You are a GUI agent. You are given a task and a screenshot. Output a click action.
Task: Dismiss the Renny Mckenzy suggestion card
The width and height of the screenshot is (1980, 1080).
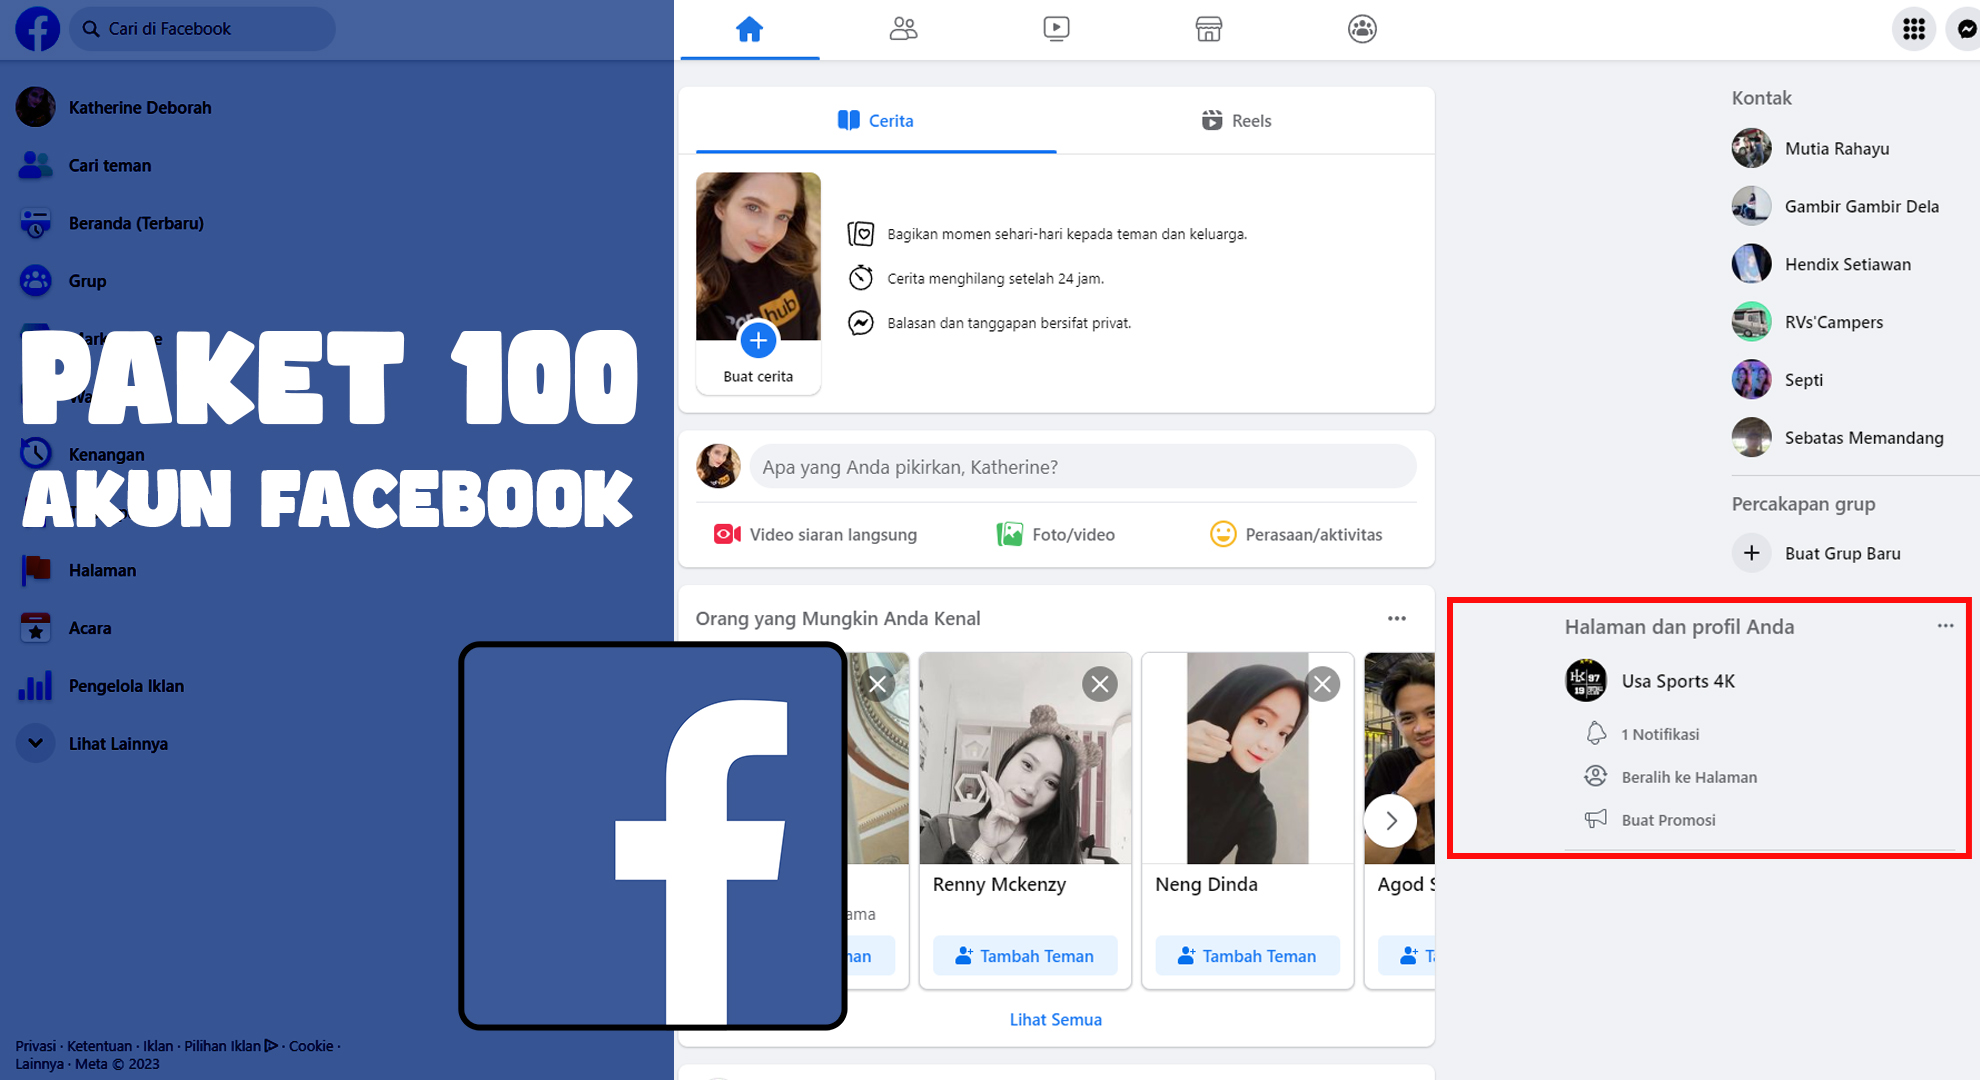(1100, 684)
